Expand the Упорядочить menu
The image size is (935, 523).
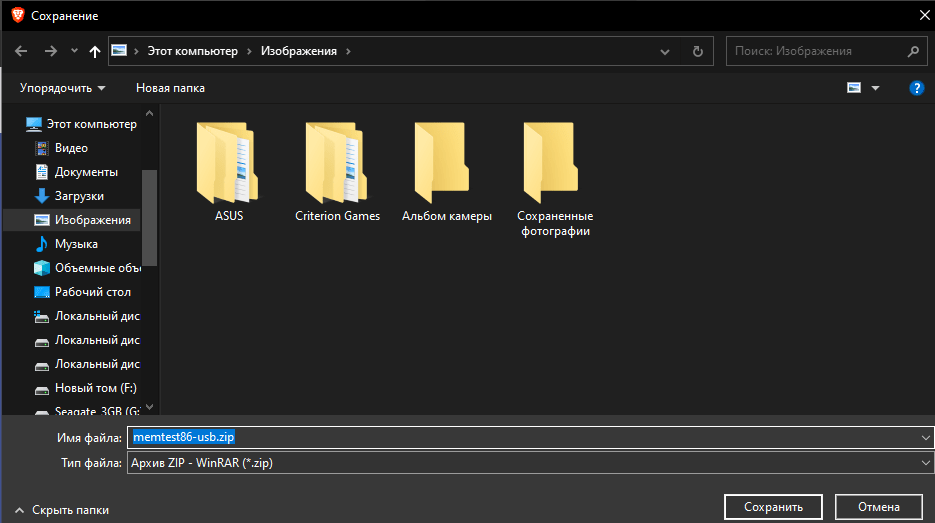tap(62, 88)
